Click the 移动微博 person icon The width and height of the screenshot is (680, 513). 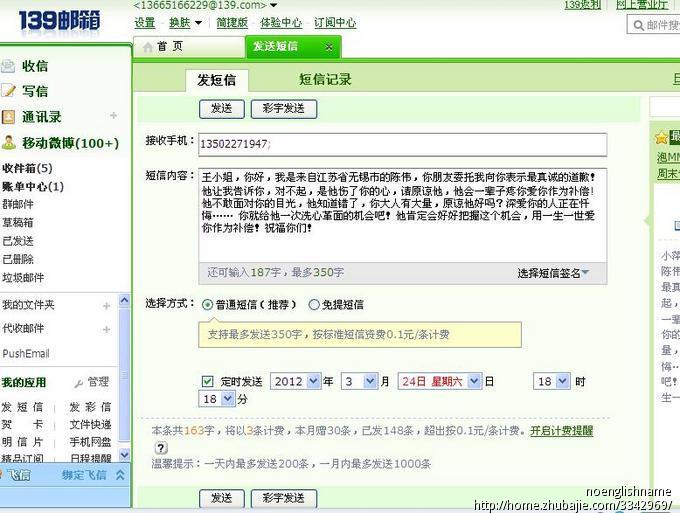[8, 142]
